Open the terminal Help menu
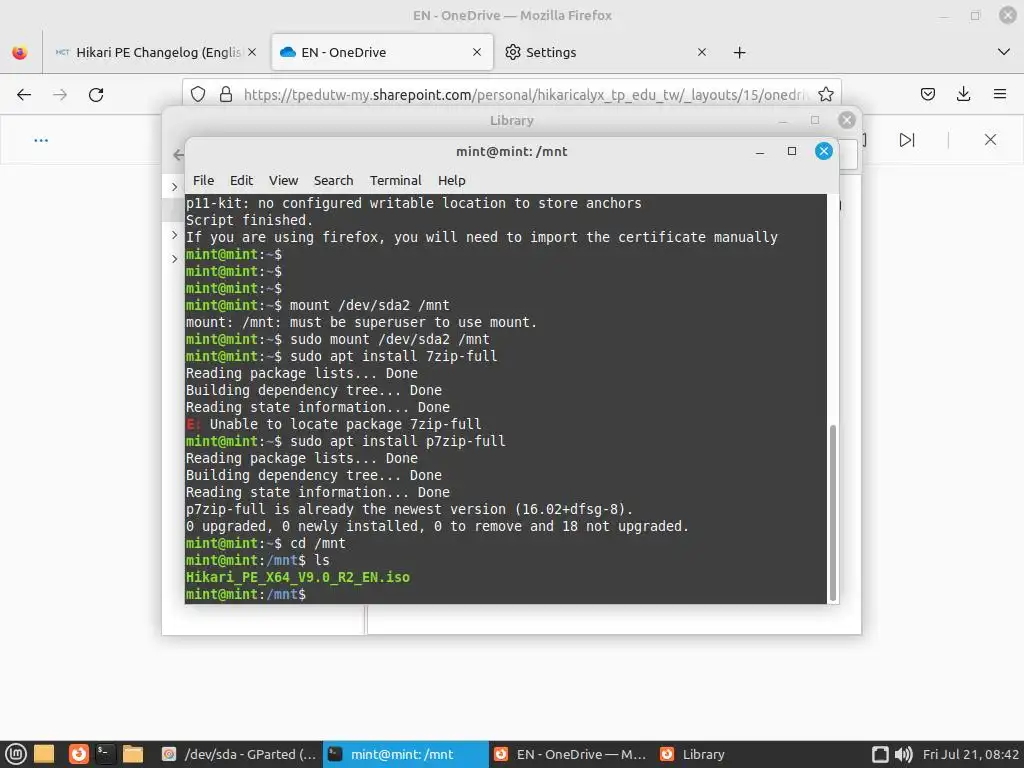1024x768 pixels. click(451, 180)
